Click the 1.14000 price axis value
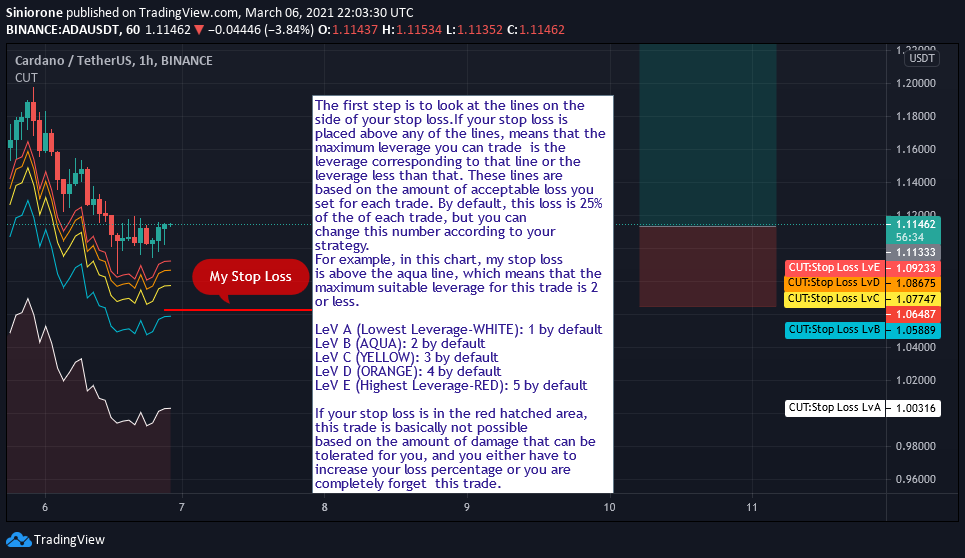 (x=916, y=182)
